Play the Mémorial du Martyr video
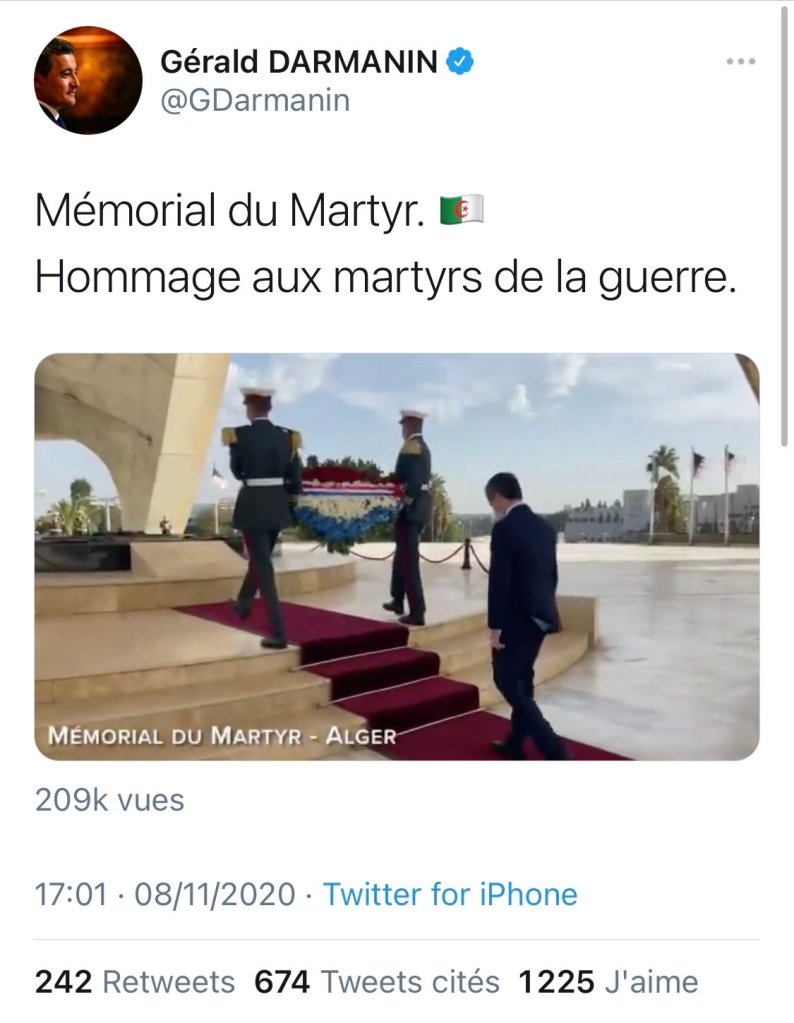 click(x=397, y=557)
